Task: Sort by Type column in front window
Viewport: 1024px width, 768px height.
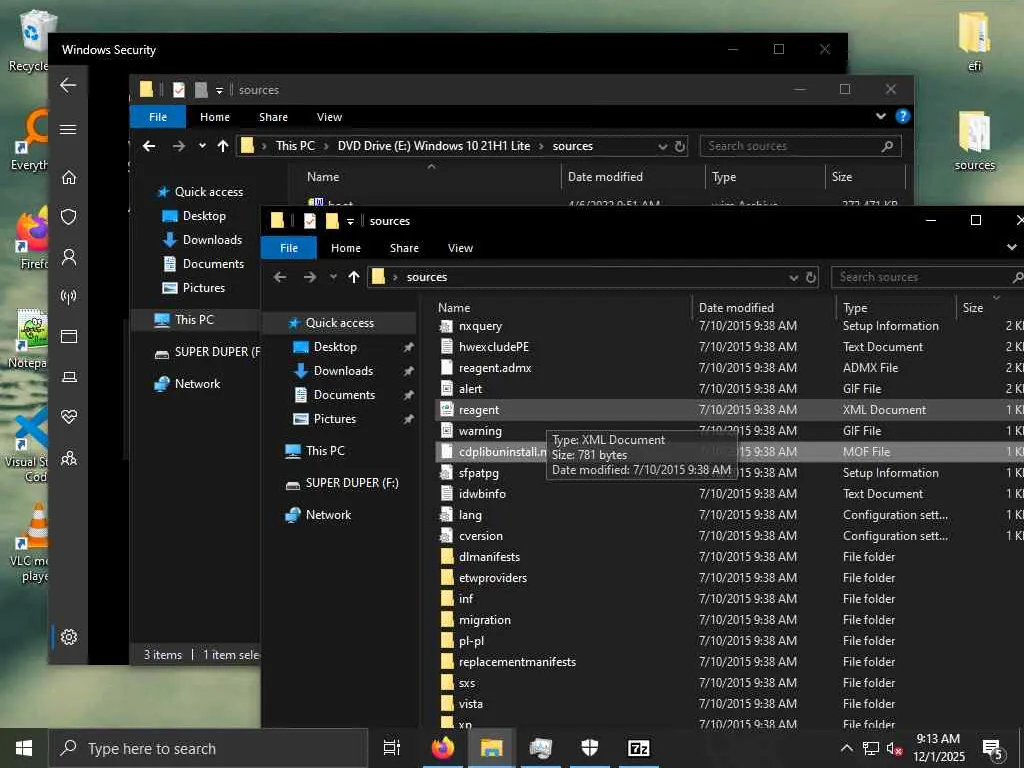Action: (855, 308)
